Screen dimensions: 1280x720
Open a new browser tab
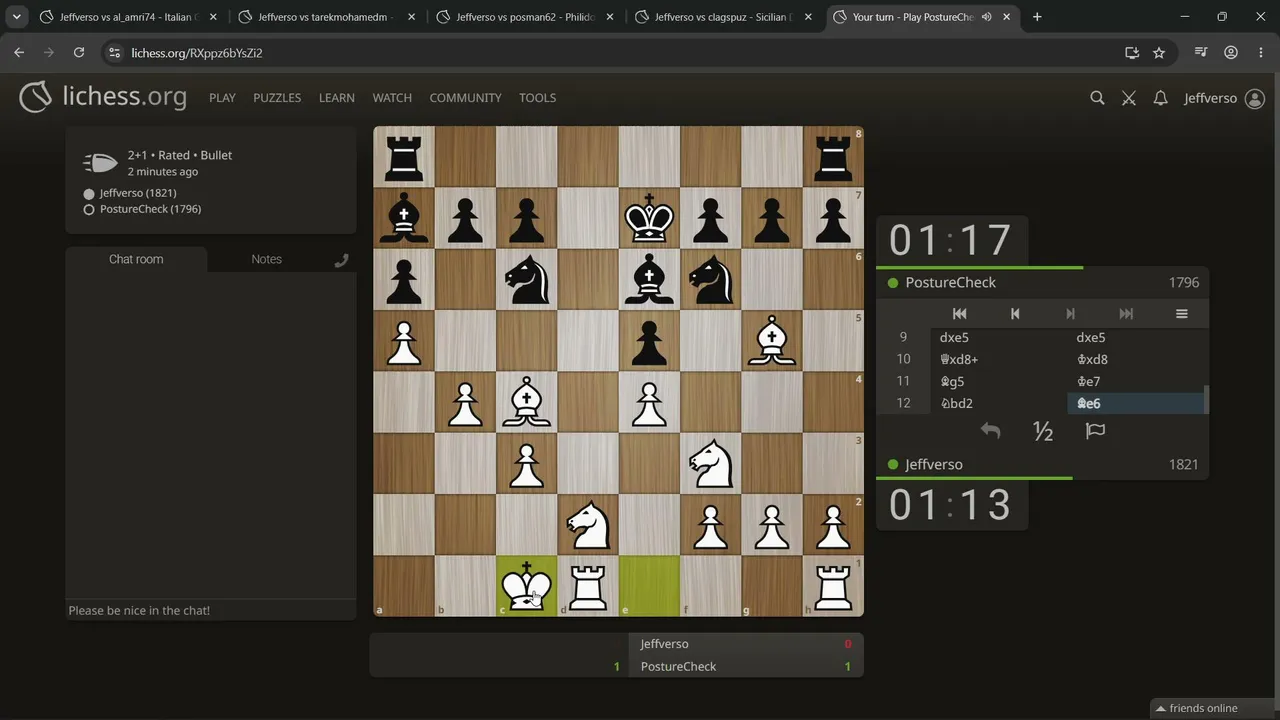[1037, 17]
